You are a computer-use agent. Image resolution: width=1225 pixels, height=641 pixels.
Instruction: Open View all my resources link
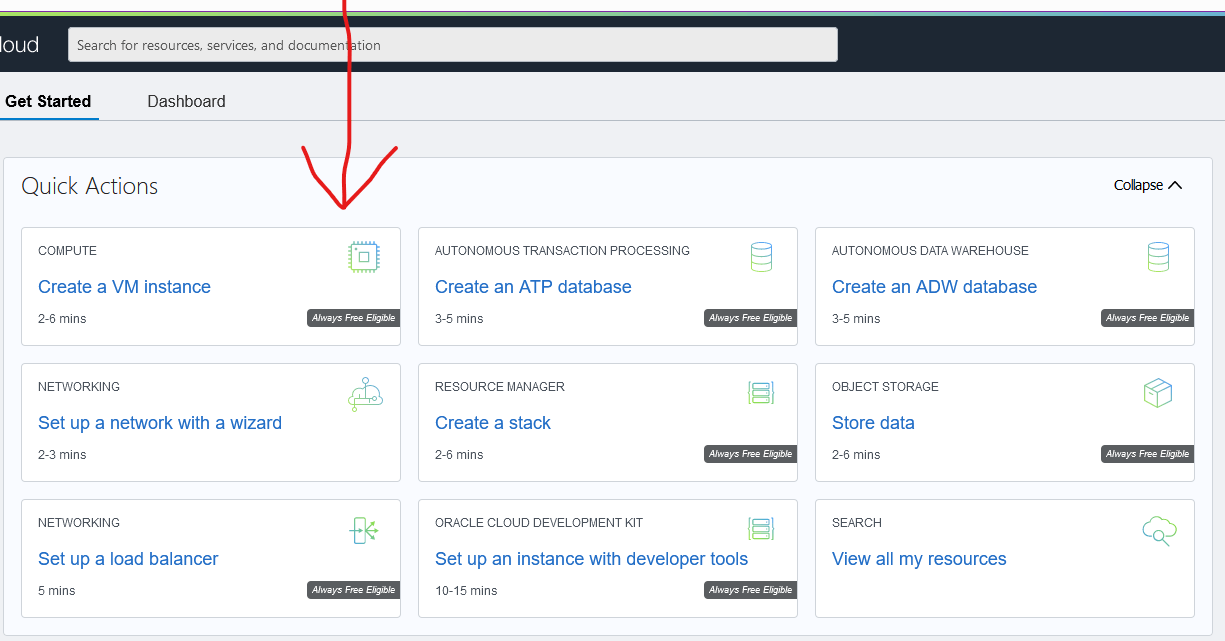point(919,559)
